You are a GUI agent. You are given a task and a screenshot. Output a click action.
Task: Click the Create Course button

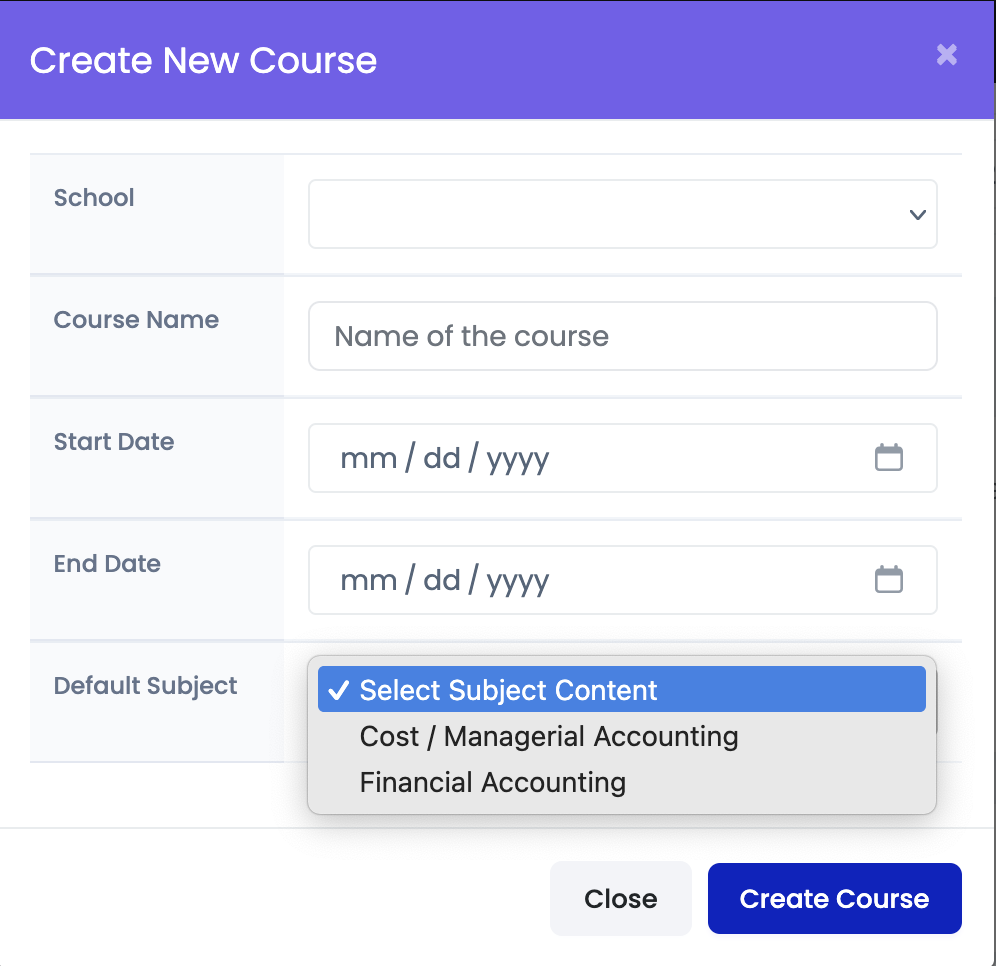click(x=834, y=898)
